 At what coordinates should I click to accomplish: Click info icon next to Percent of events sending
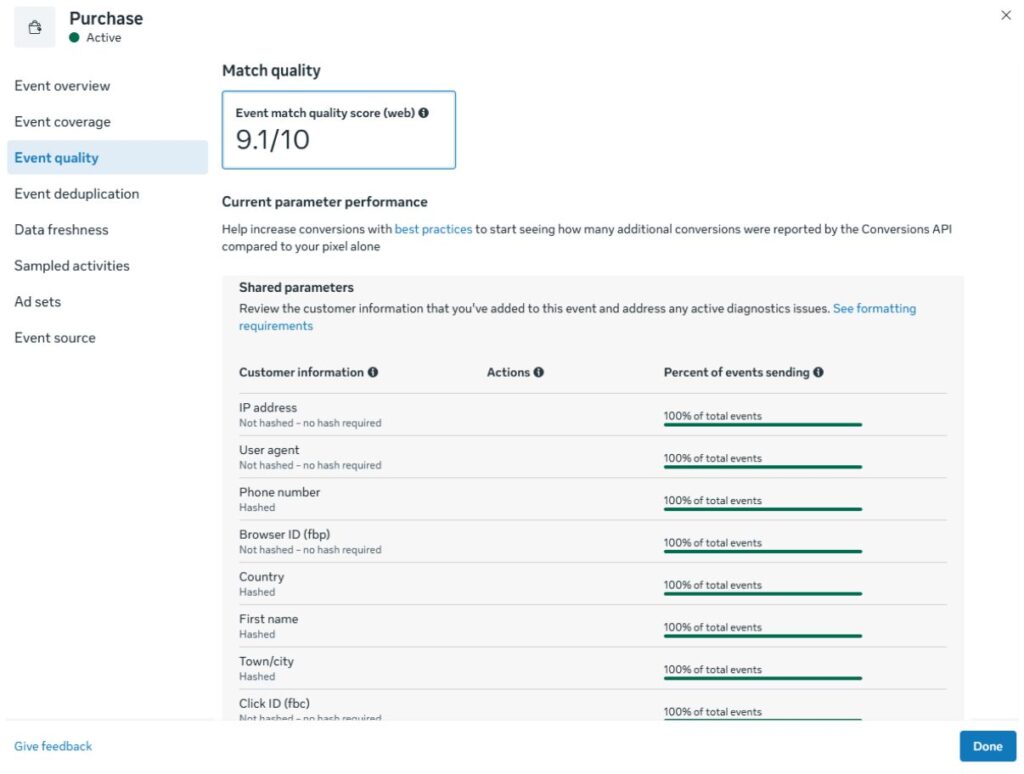pyautogui.click(x=818, y=372)
